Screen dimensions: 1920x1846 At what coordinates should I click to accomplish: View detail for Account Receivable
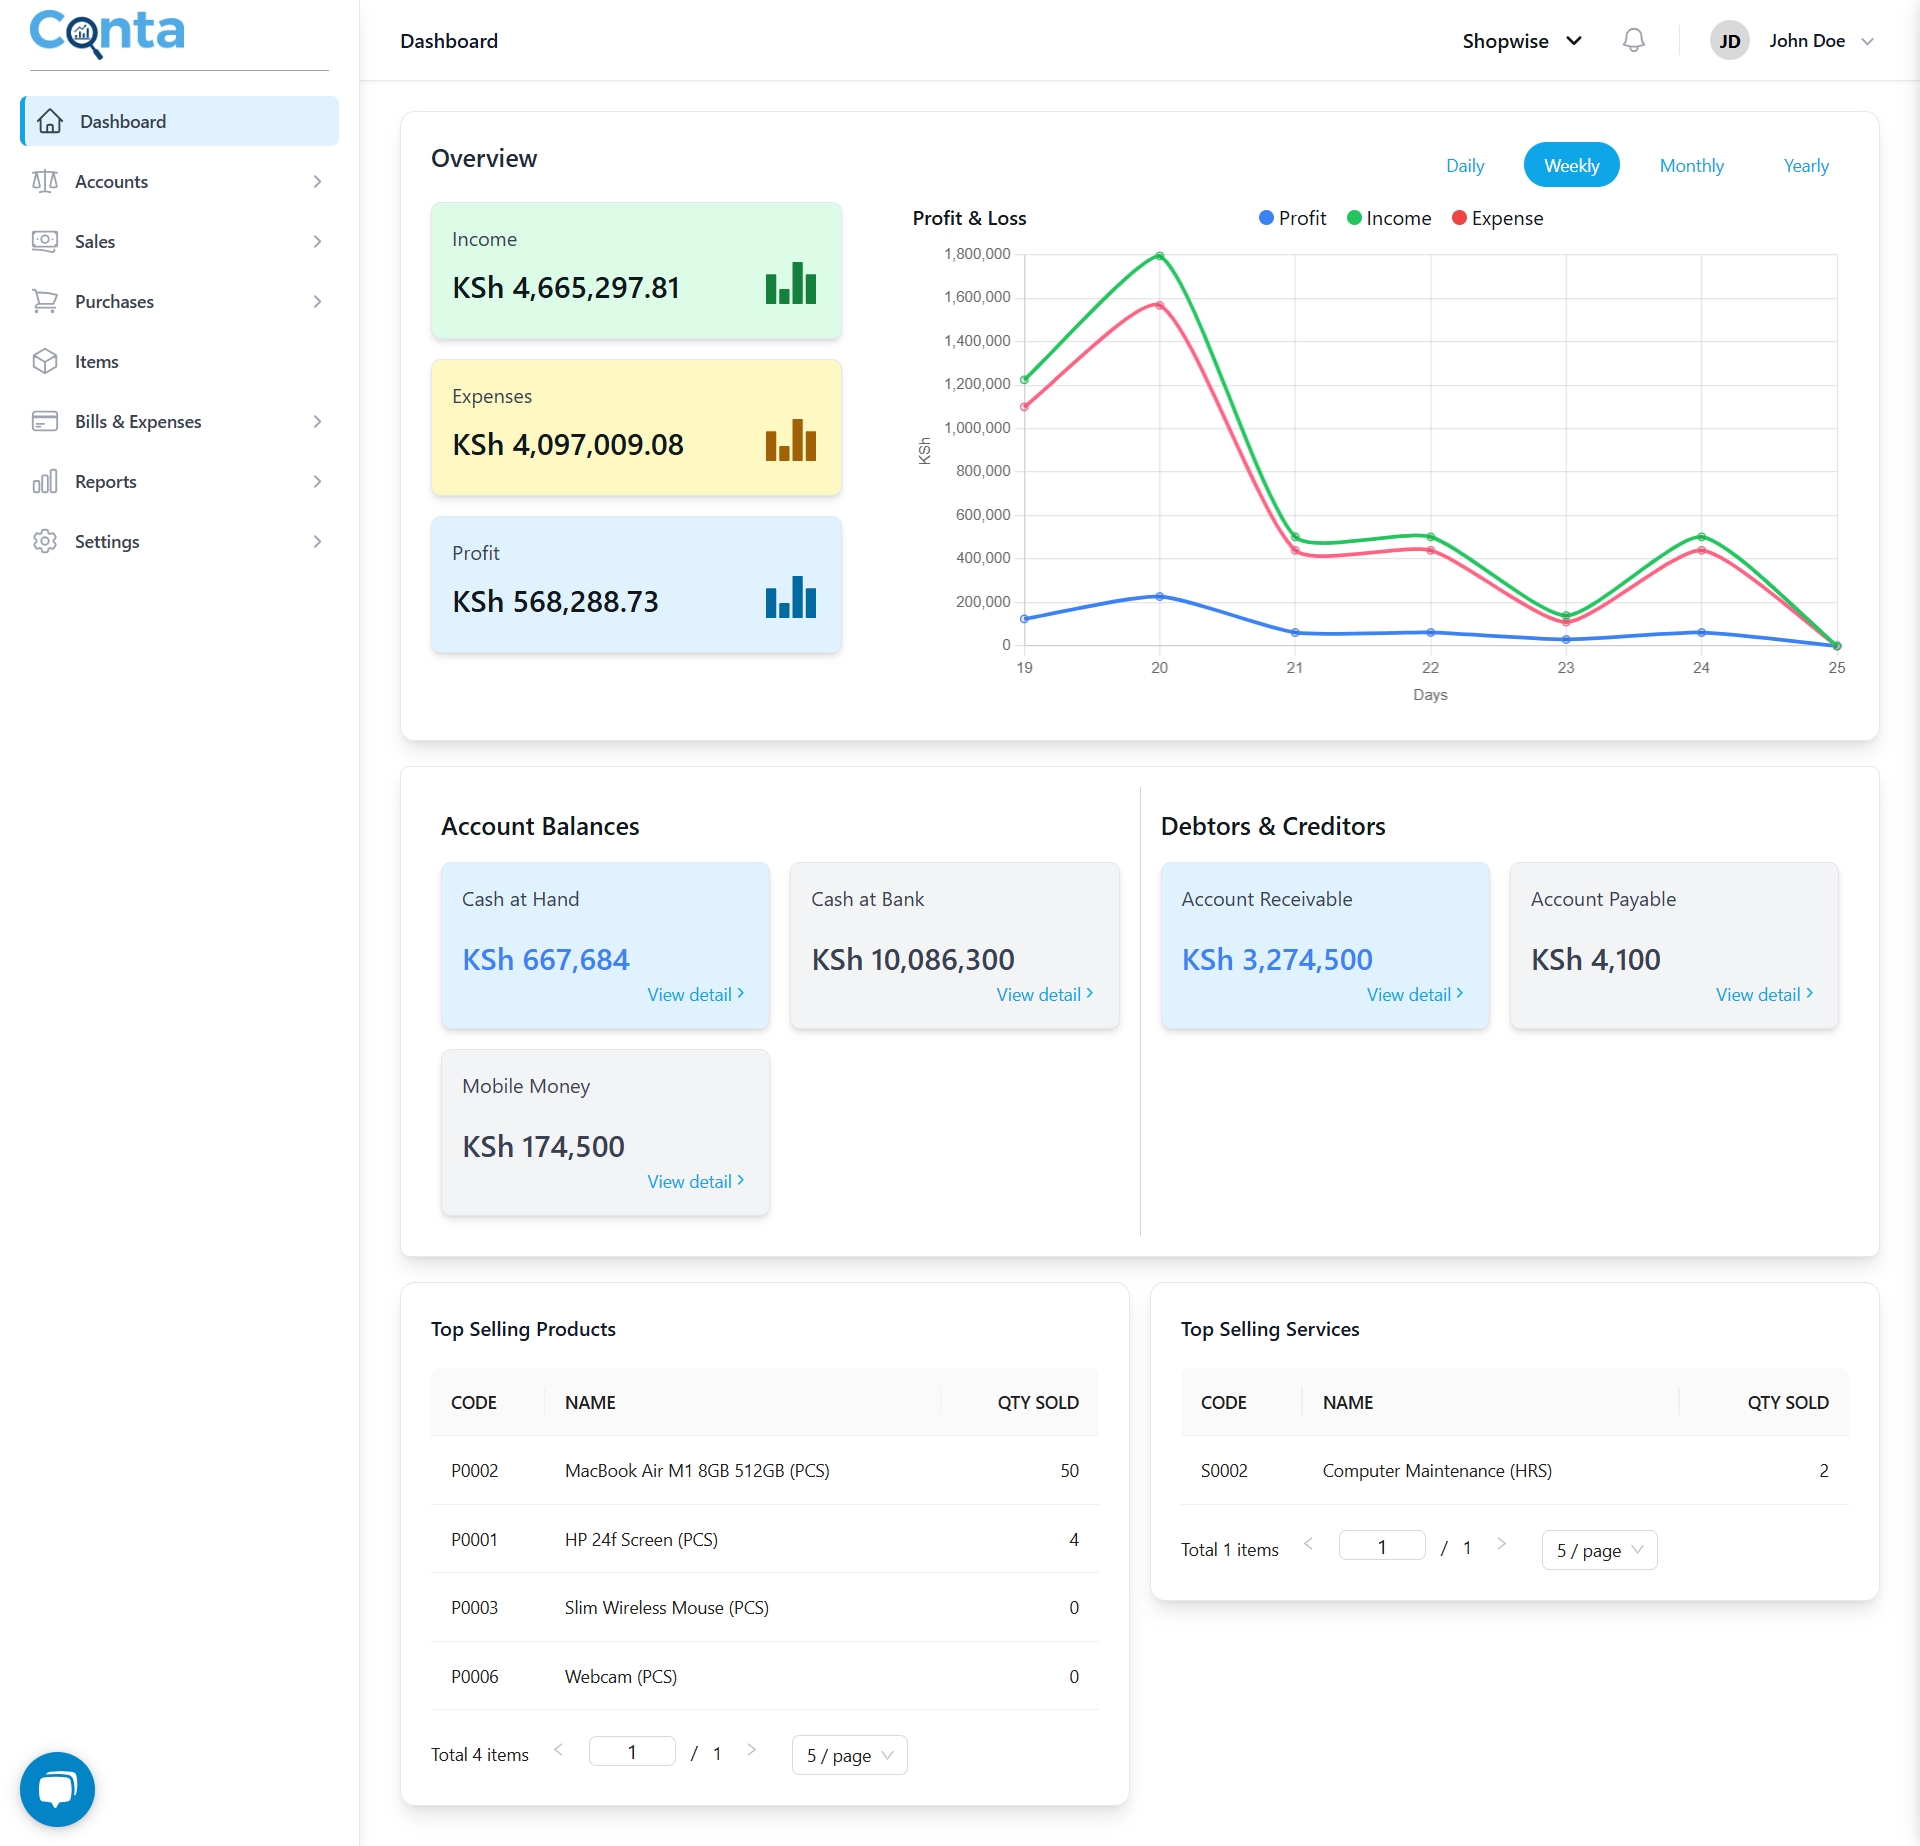pyautogui.click(x=1413, y=994)
